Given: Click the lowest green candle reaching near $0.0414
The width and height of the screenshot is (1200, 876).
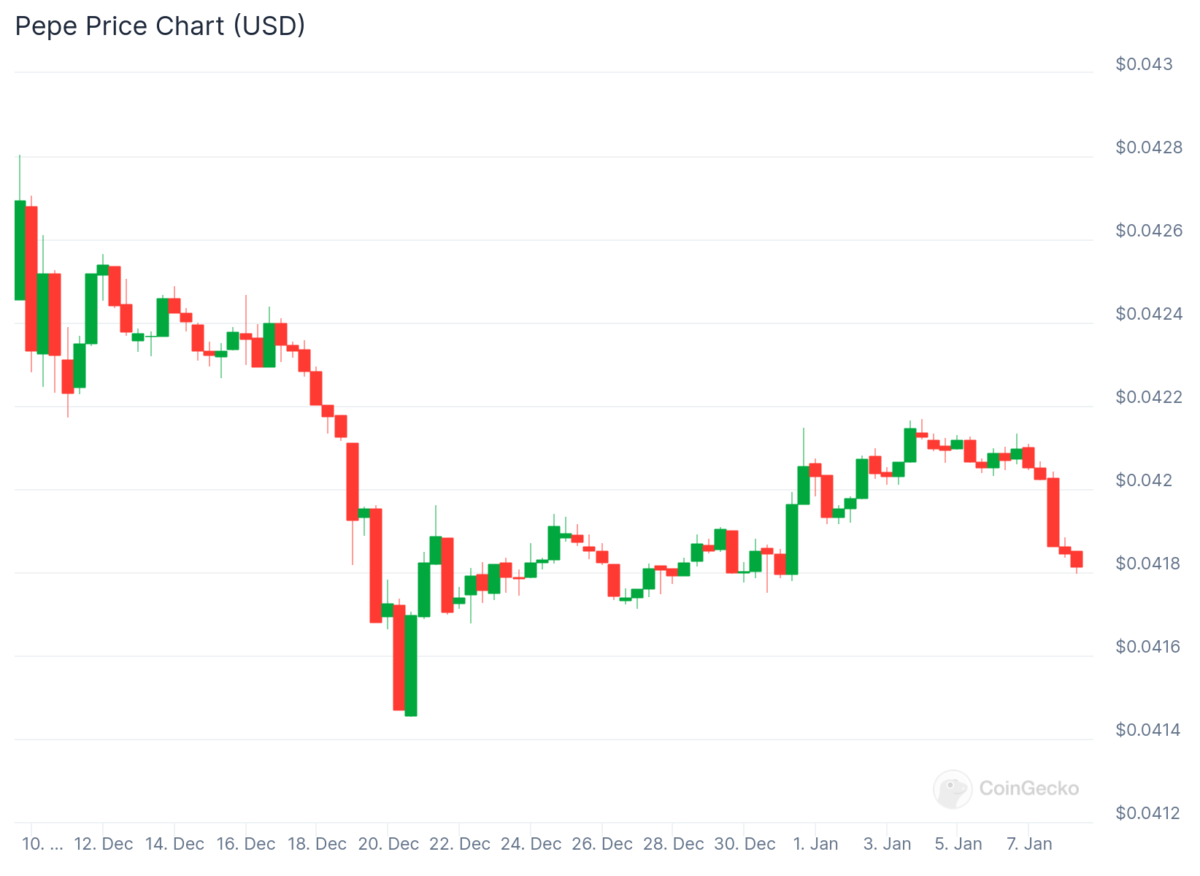Looking at the screenshot, I should tap(411, 665).
